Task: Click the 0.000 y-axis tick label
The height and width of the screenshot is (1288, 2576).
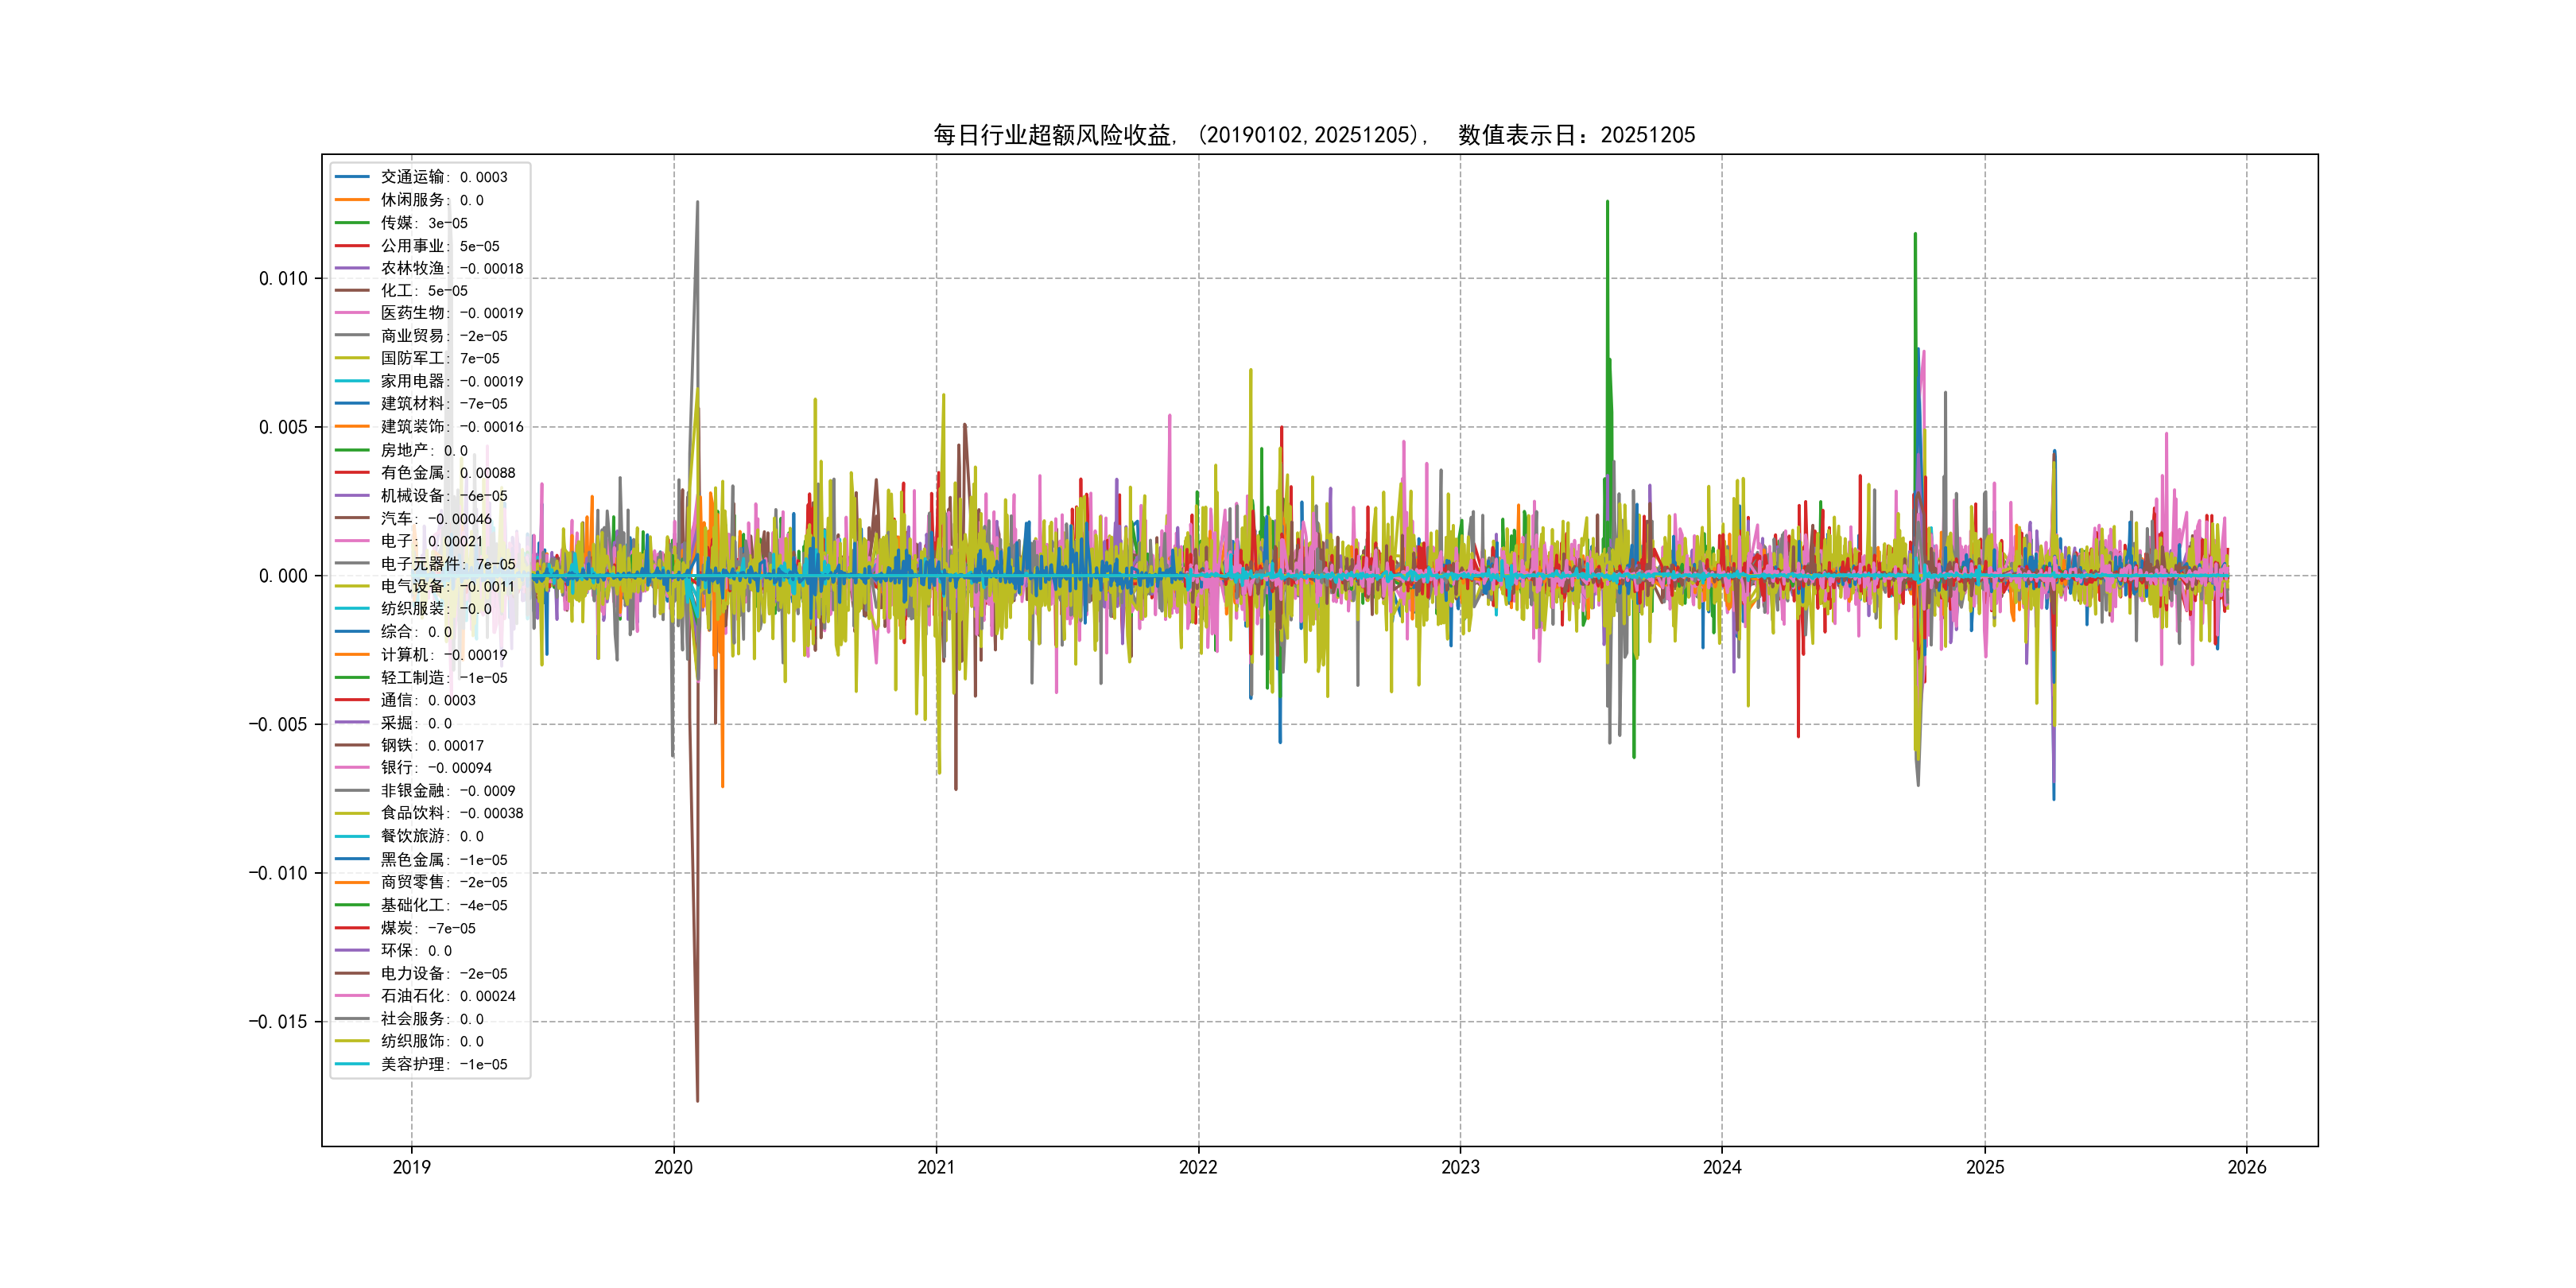Action: 283,576
